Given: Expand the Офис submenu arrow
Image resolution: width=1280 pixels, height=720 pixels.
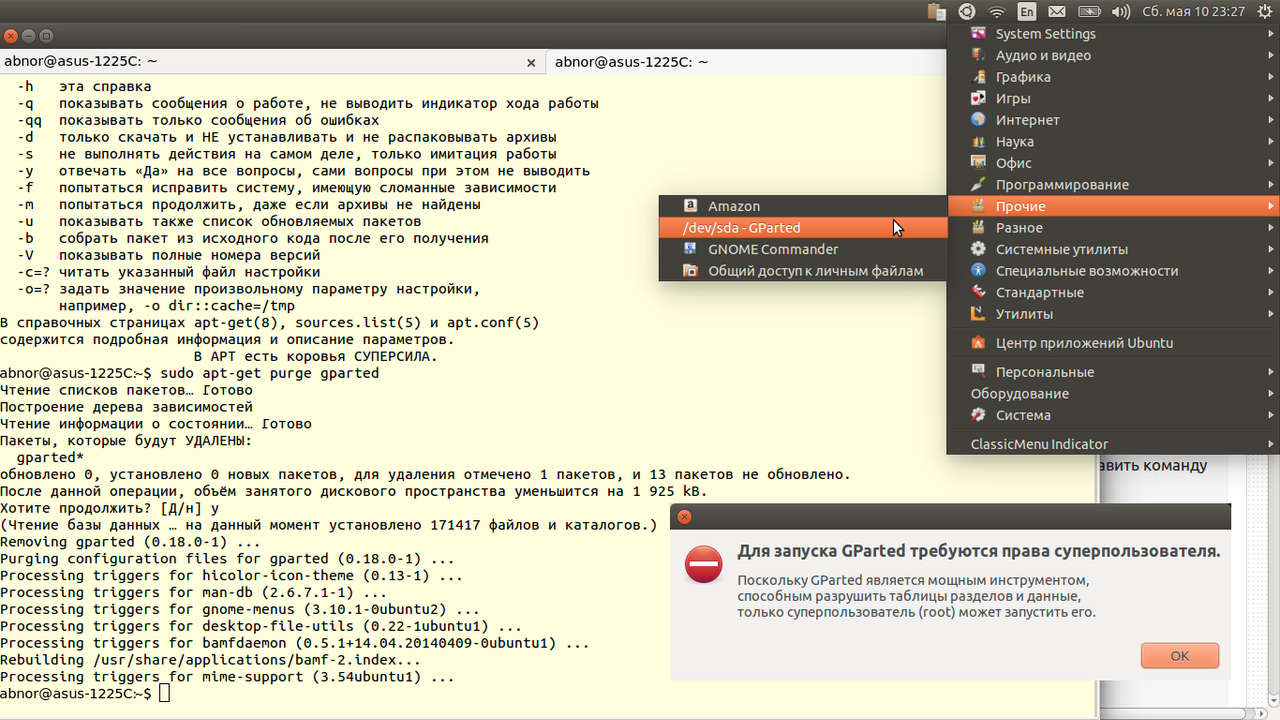Looking at the screenshot, I should point(1271,163).
